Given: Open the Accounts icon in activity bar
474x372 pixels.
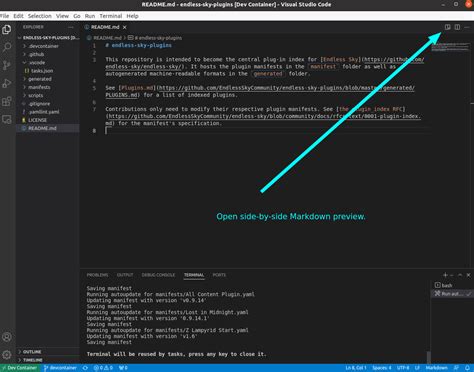Looking at the screenshot, I should [7, 337].
